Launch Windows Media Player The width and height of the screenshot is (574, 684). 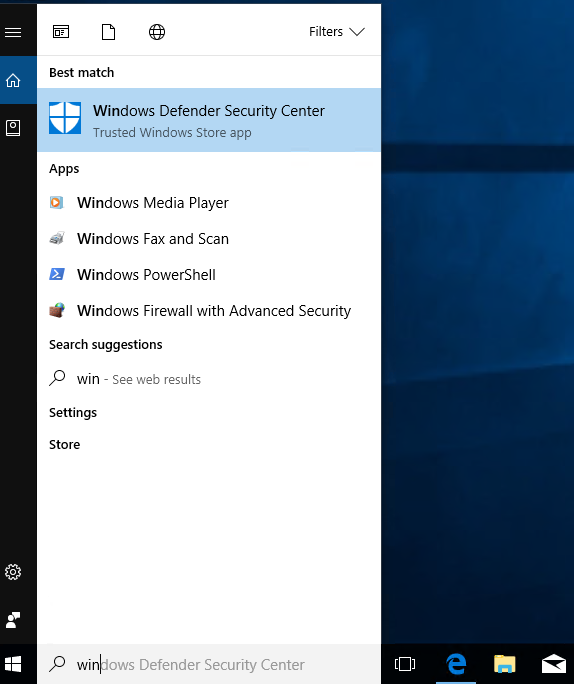tap(209, 203)
